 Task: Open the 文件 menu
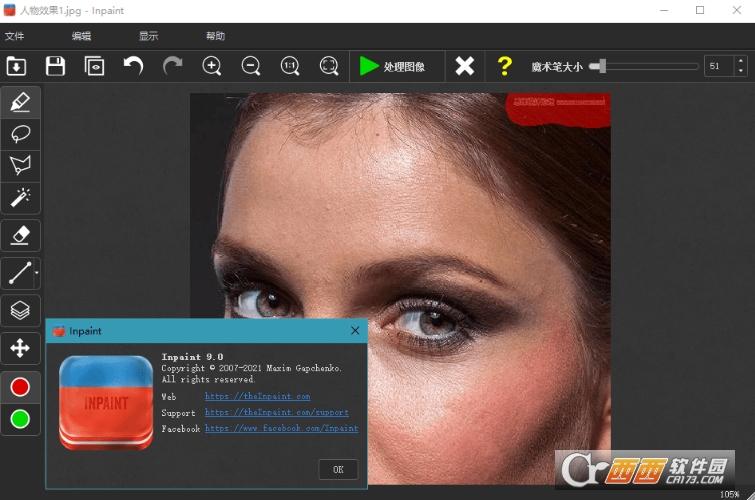15,36
